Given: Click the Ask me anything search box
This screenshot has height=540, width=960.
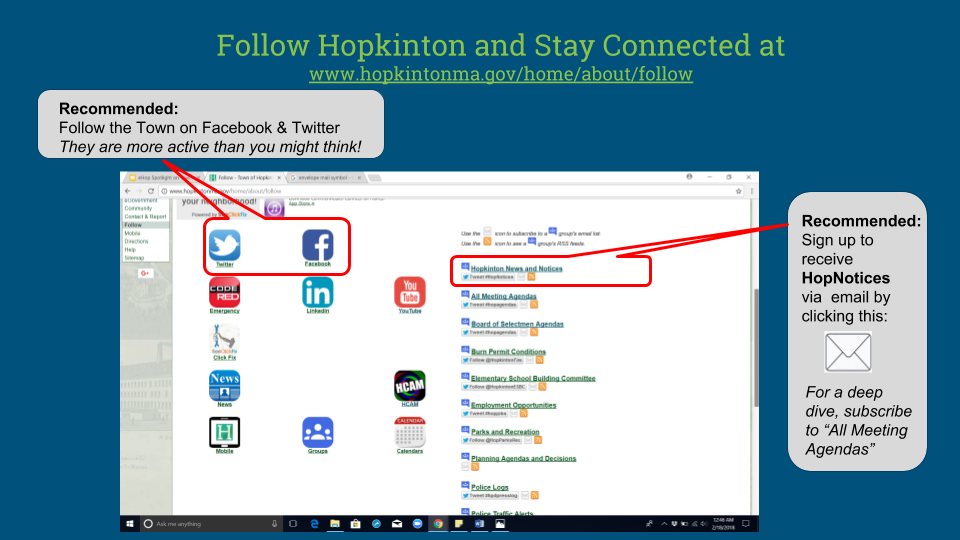Looking at the screenshot, I should 210,524.
